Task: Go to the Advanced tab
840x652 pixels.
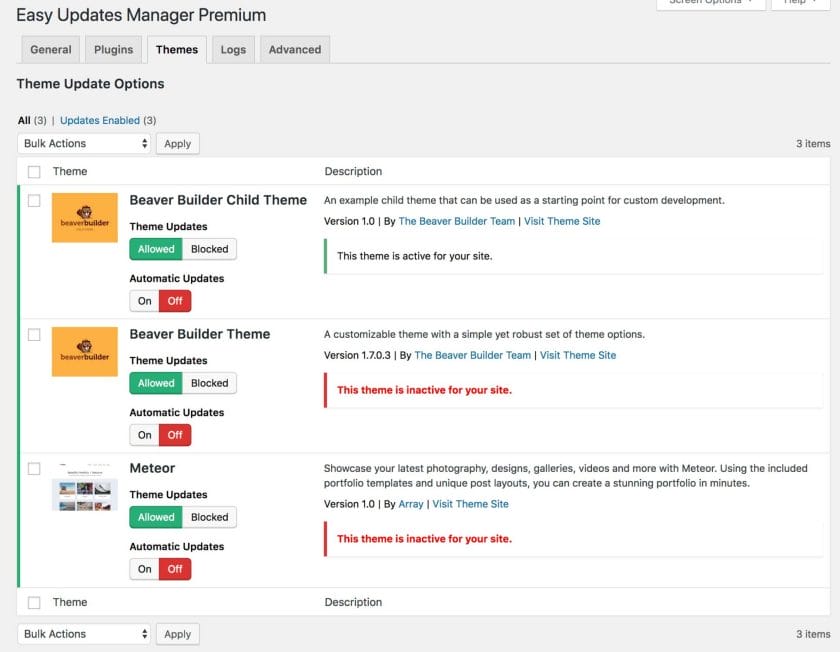Action: point(295,50)
